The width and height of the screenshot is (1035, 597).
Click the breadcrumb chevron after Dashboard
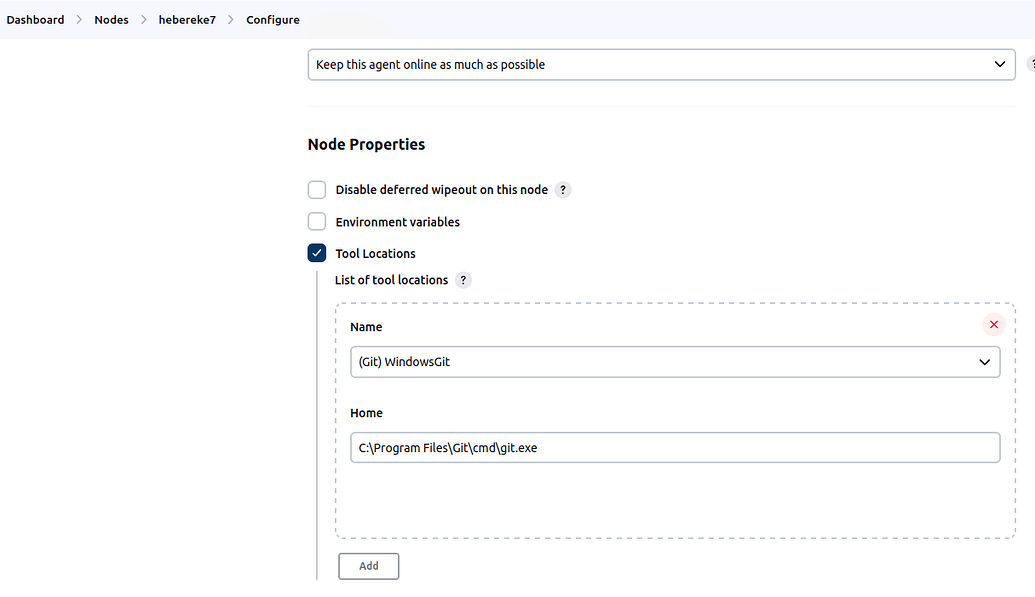point(79,20)
